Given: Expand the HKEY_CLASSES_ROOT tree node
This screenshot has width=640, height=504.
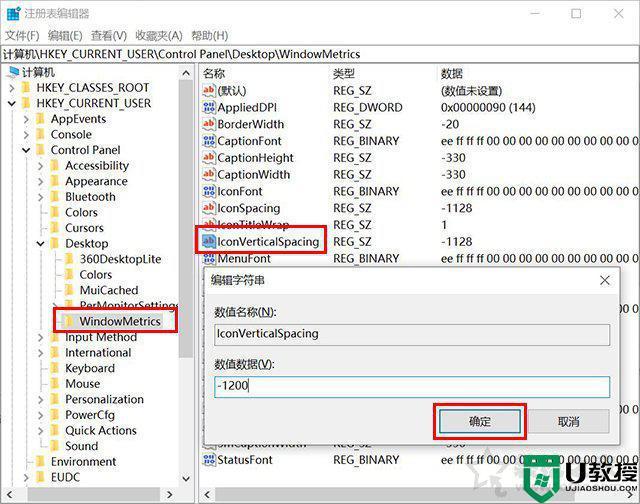Looking at the screenshot, I should (x=12, y=88).
